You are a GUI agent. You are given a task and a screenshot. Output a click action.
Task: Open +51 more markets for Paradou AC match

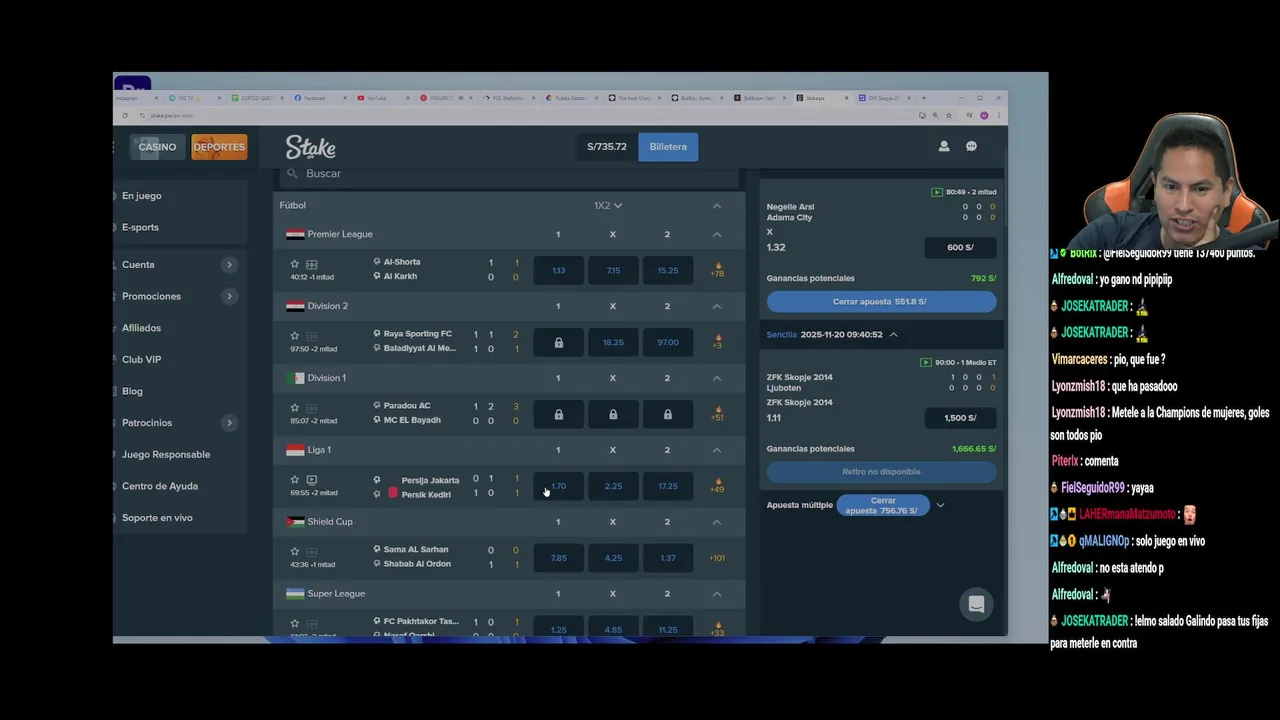[x=717, y=414]
